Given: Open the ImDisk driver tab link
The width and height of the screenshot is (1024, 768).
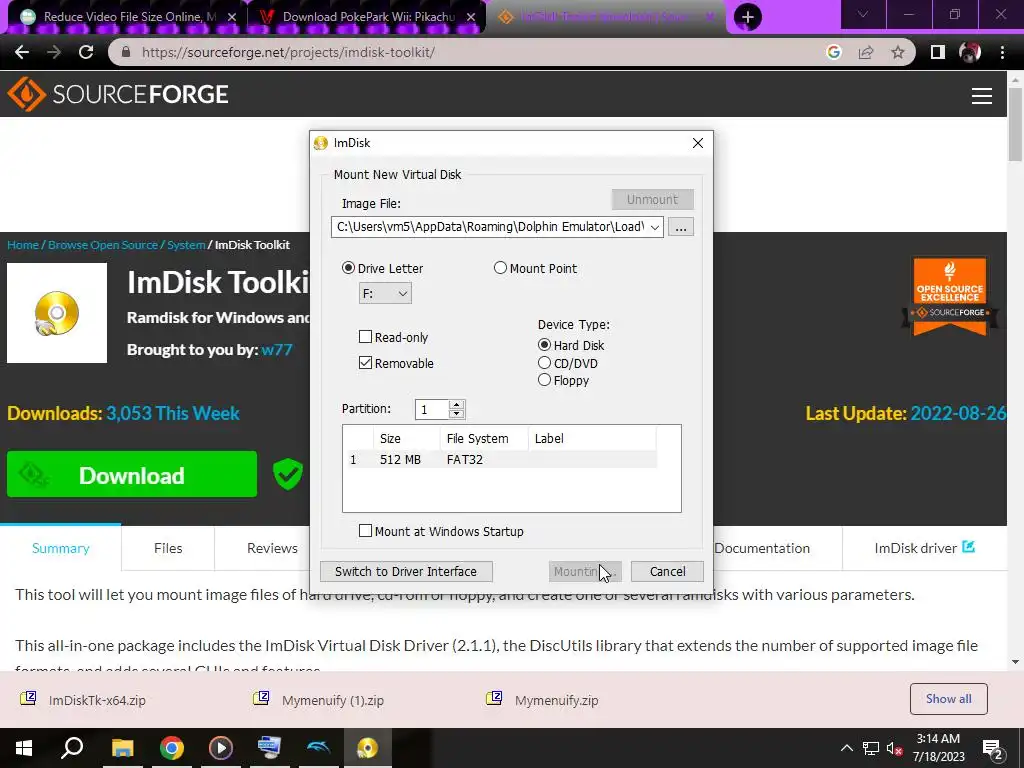Looking at the screenshot, I should click(924, 549).
